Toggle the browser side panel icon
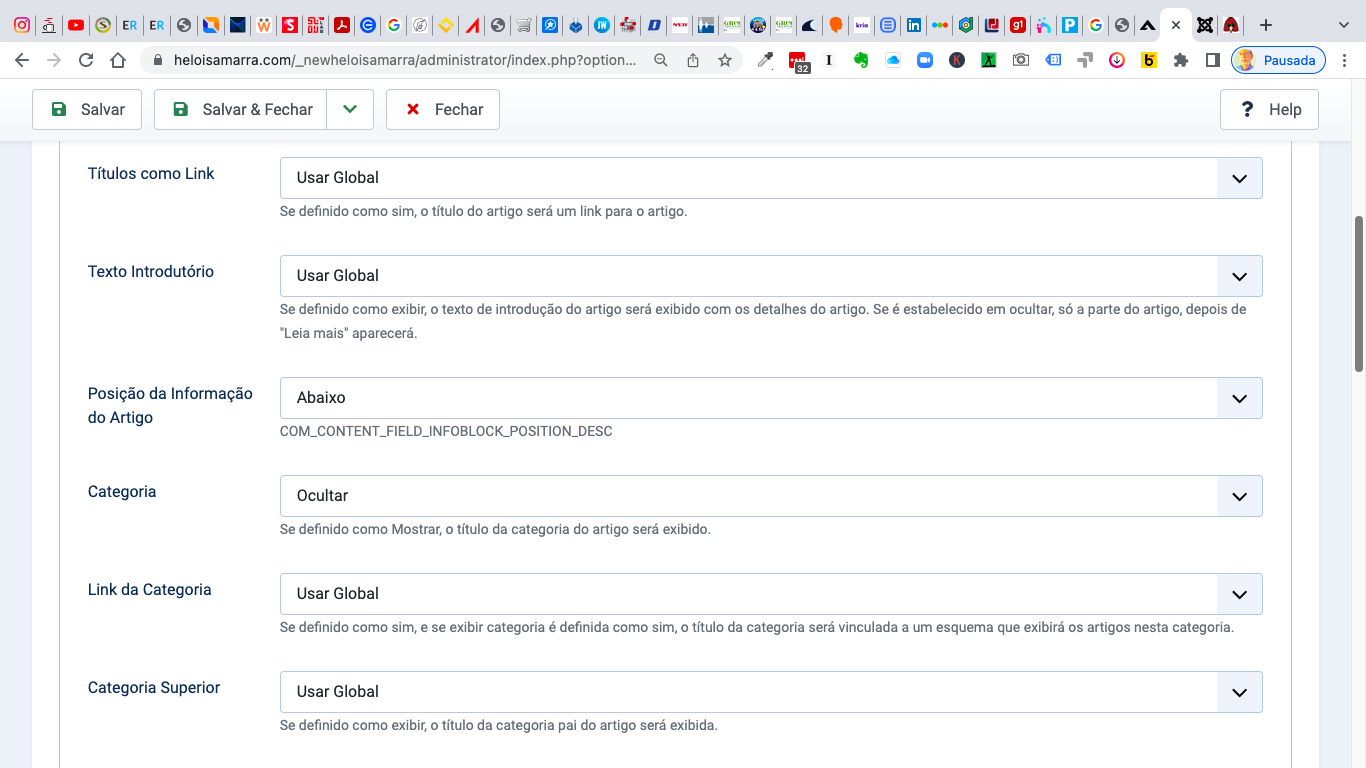 click(x=1213, y=60)
